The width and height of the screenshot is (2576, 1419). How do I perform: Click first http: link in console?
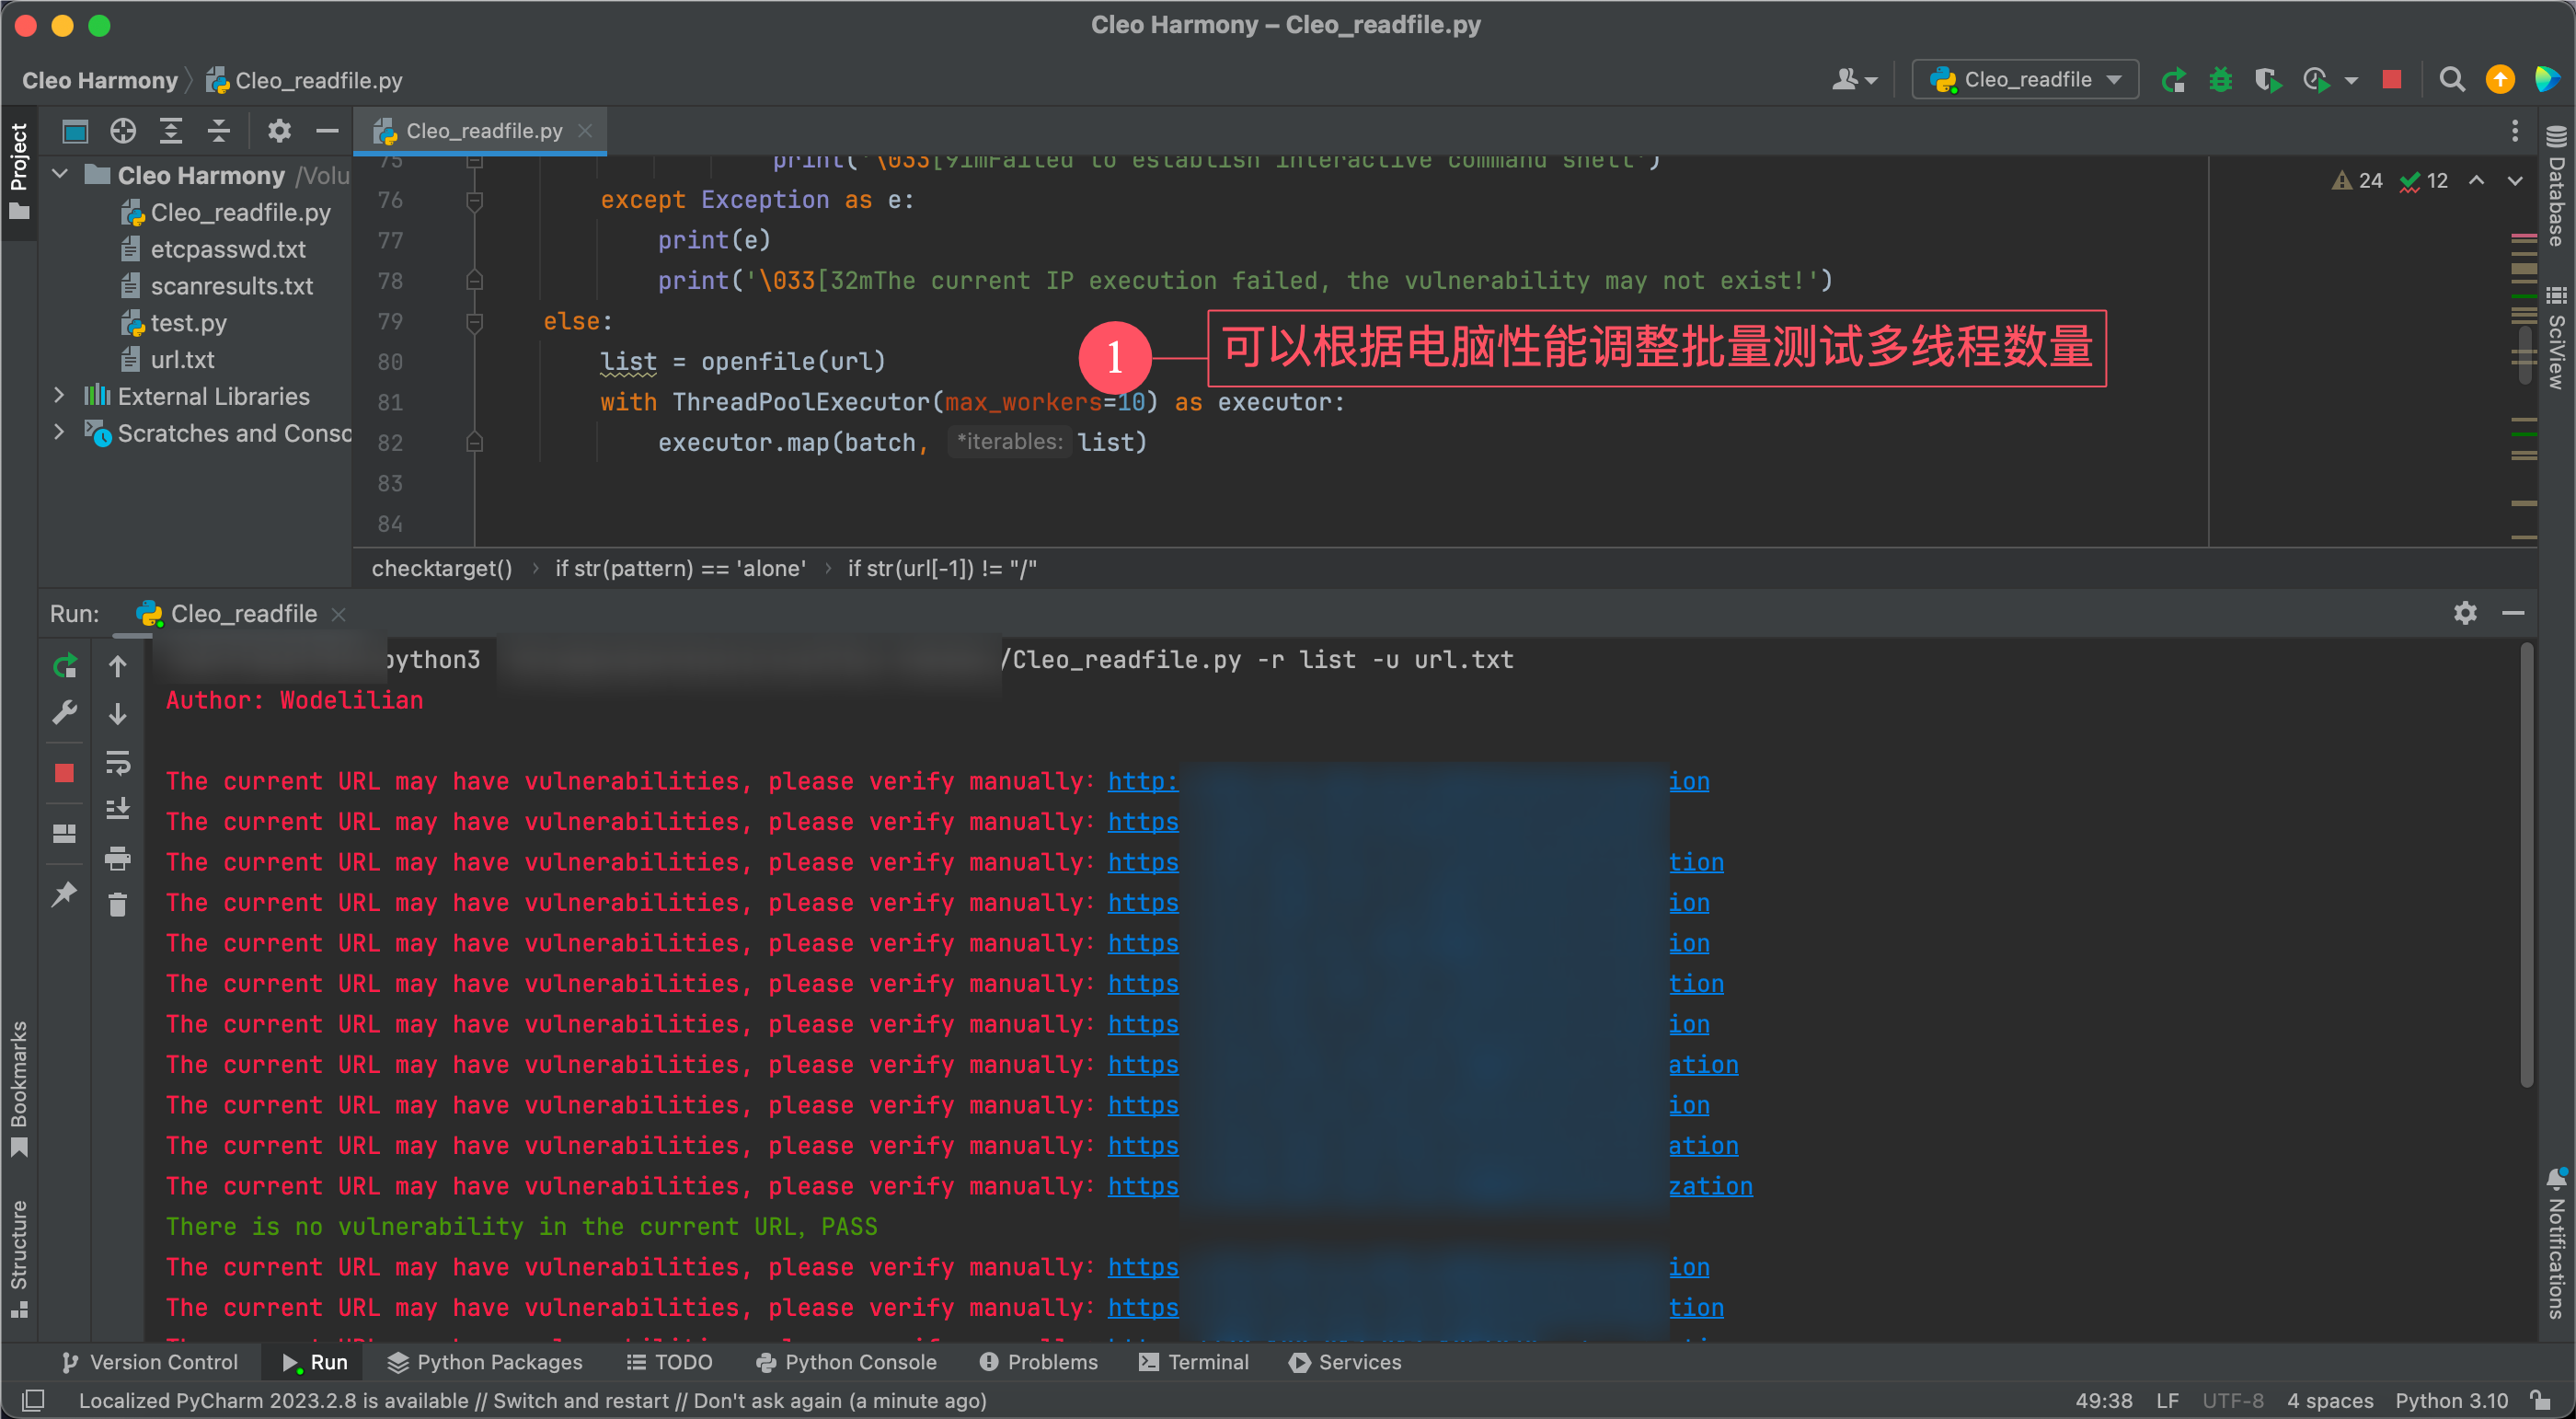1142,781
